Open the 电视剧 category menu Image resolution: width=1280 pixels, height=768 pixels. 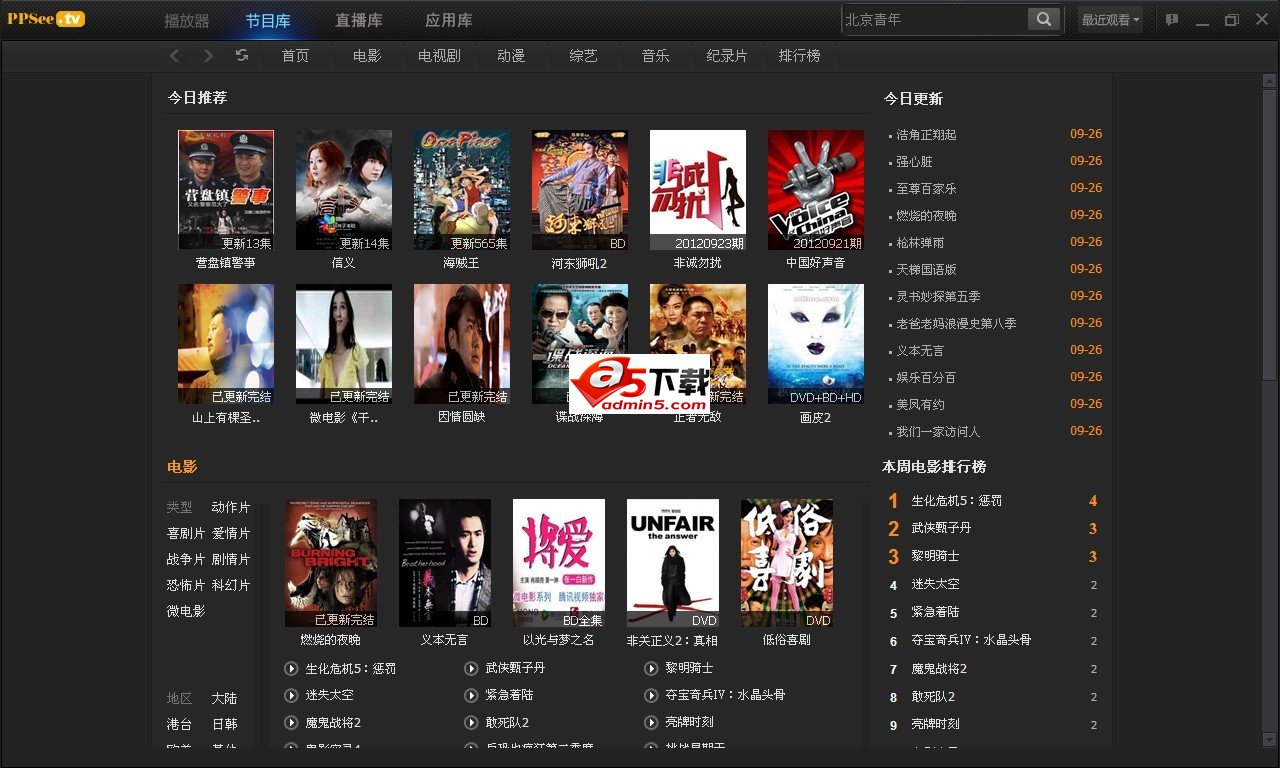point(439,56)
